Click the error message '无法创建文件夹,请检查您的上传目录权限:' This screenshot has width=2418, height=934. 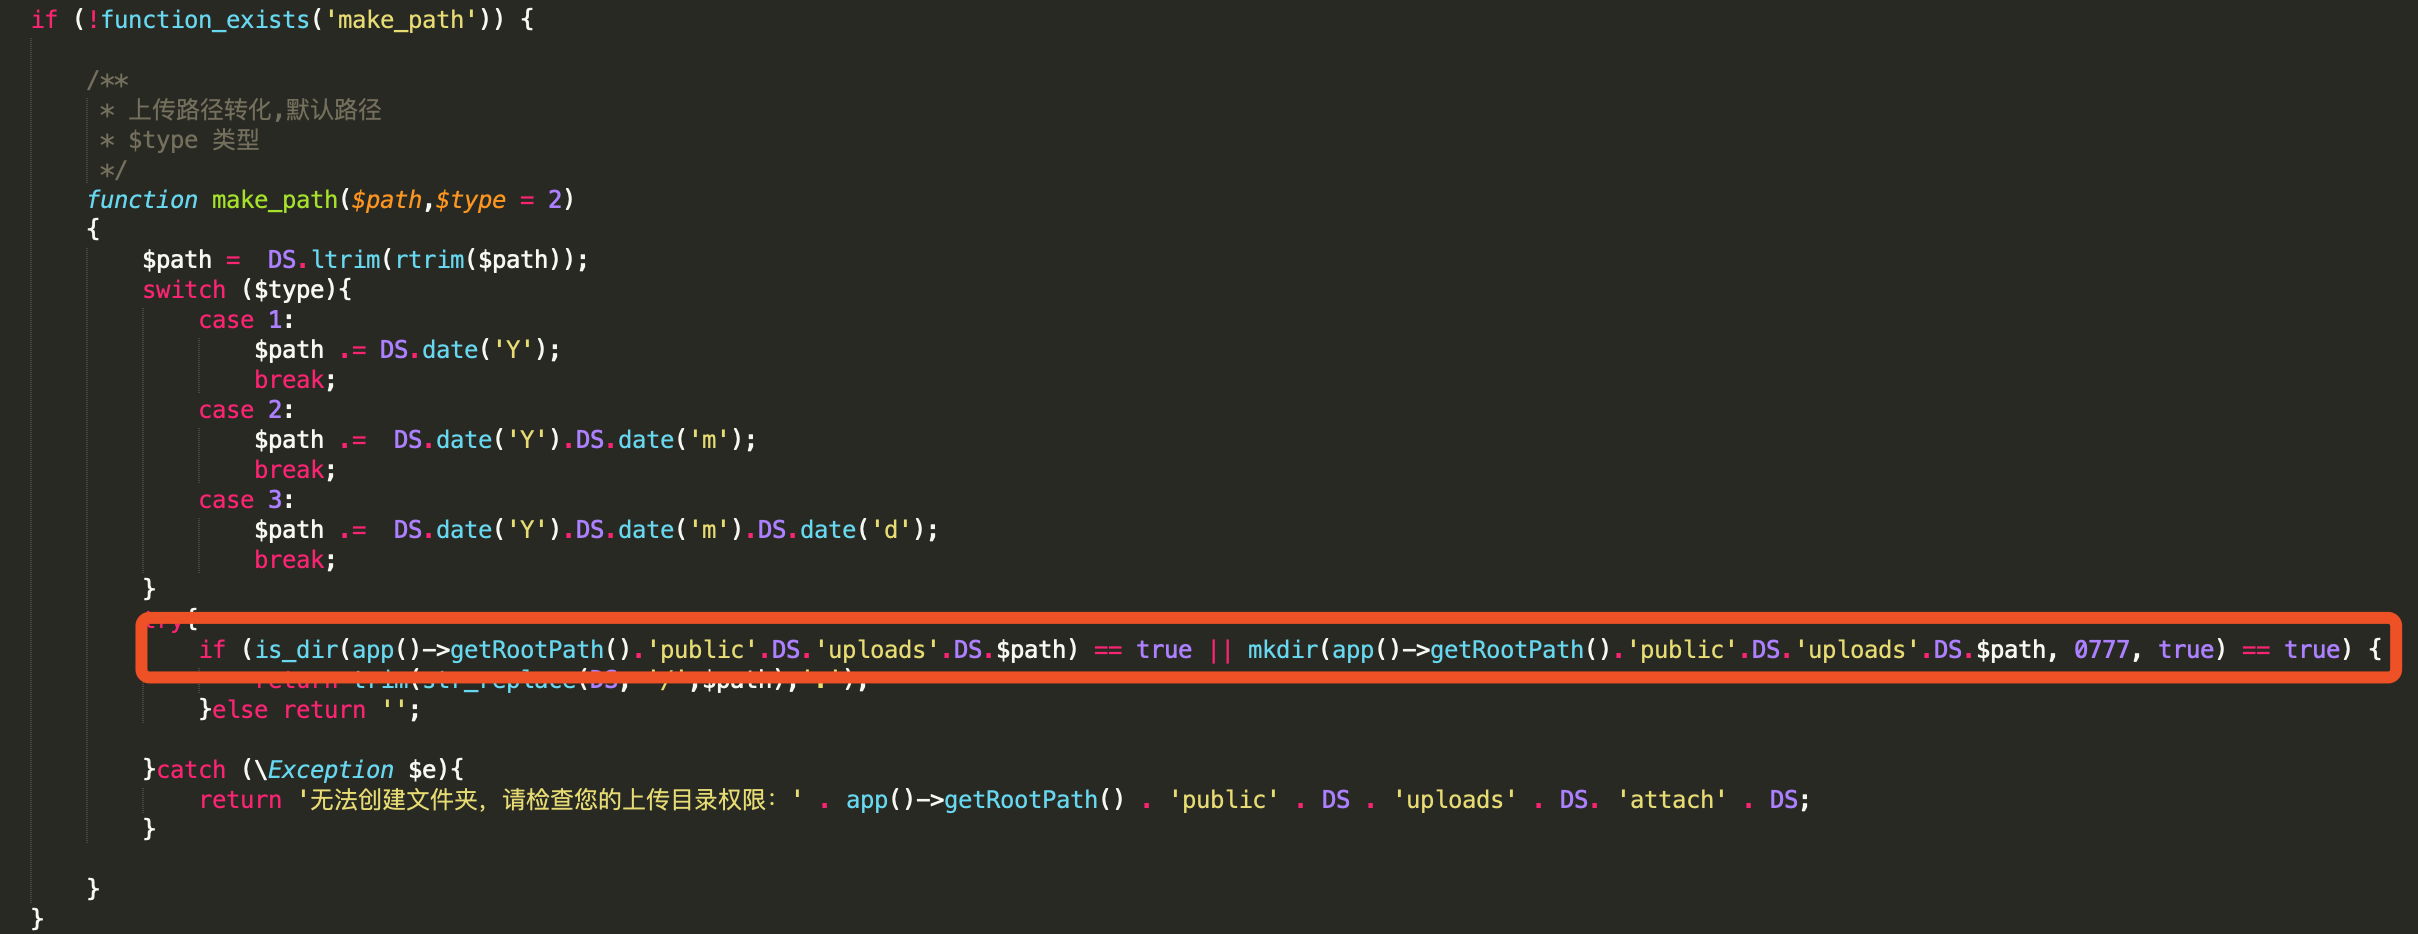coord(550,800)
